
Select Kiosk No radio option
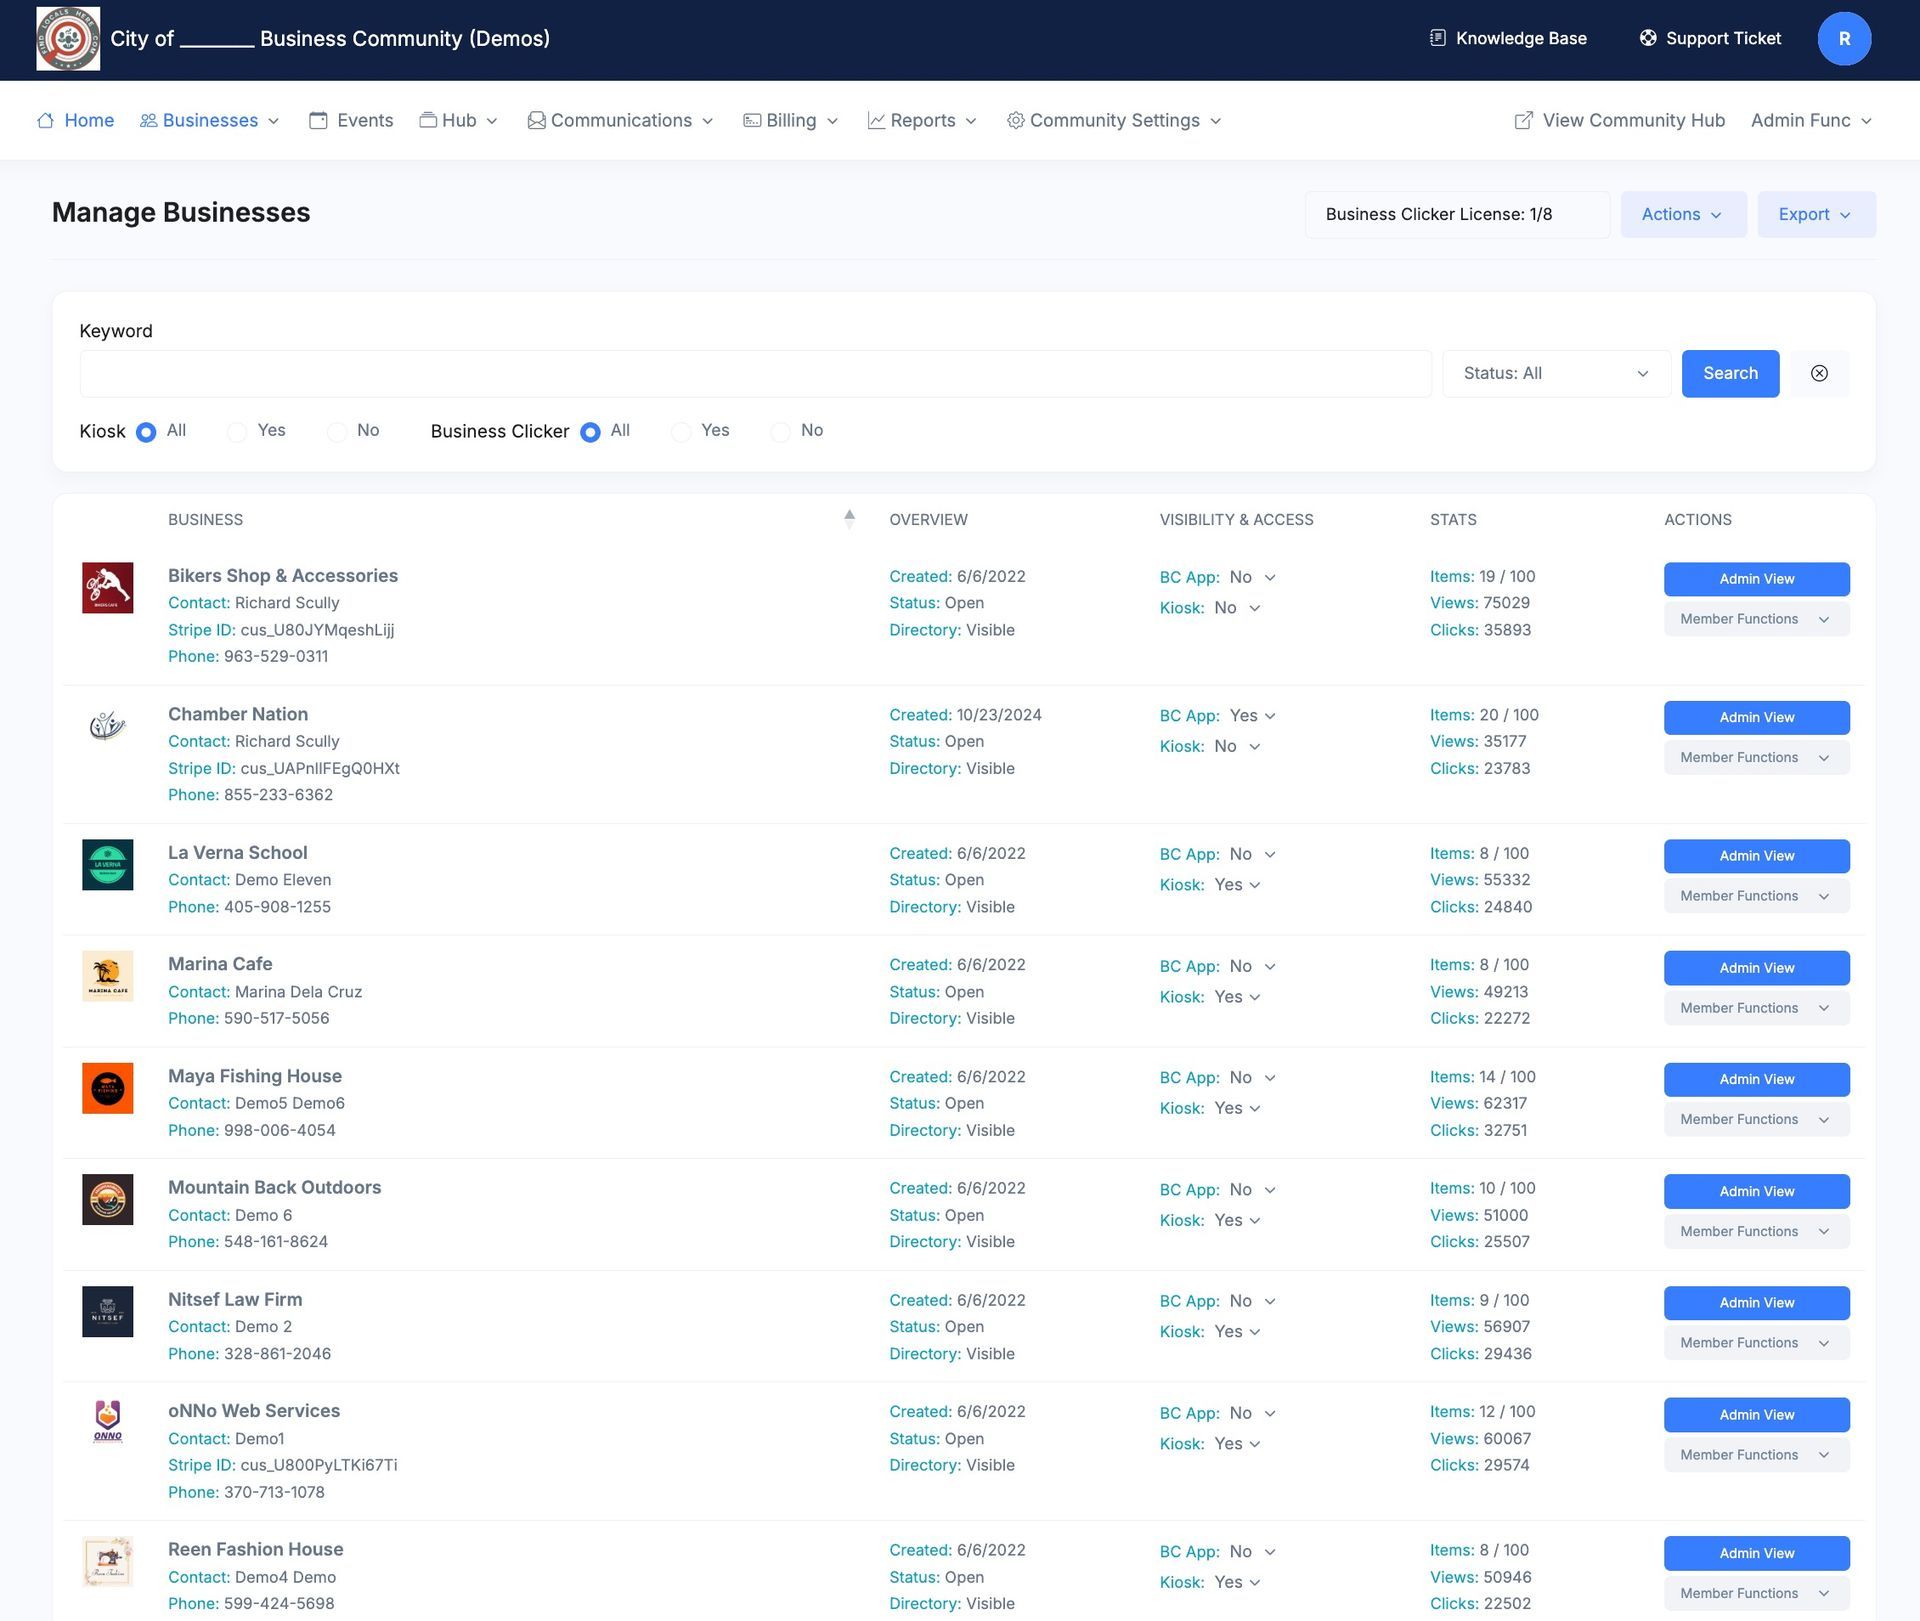click(337, 432)
